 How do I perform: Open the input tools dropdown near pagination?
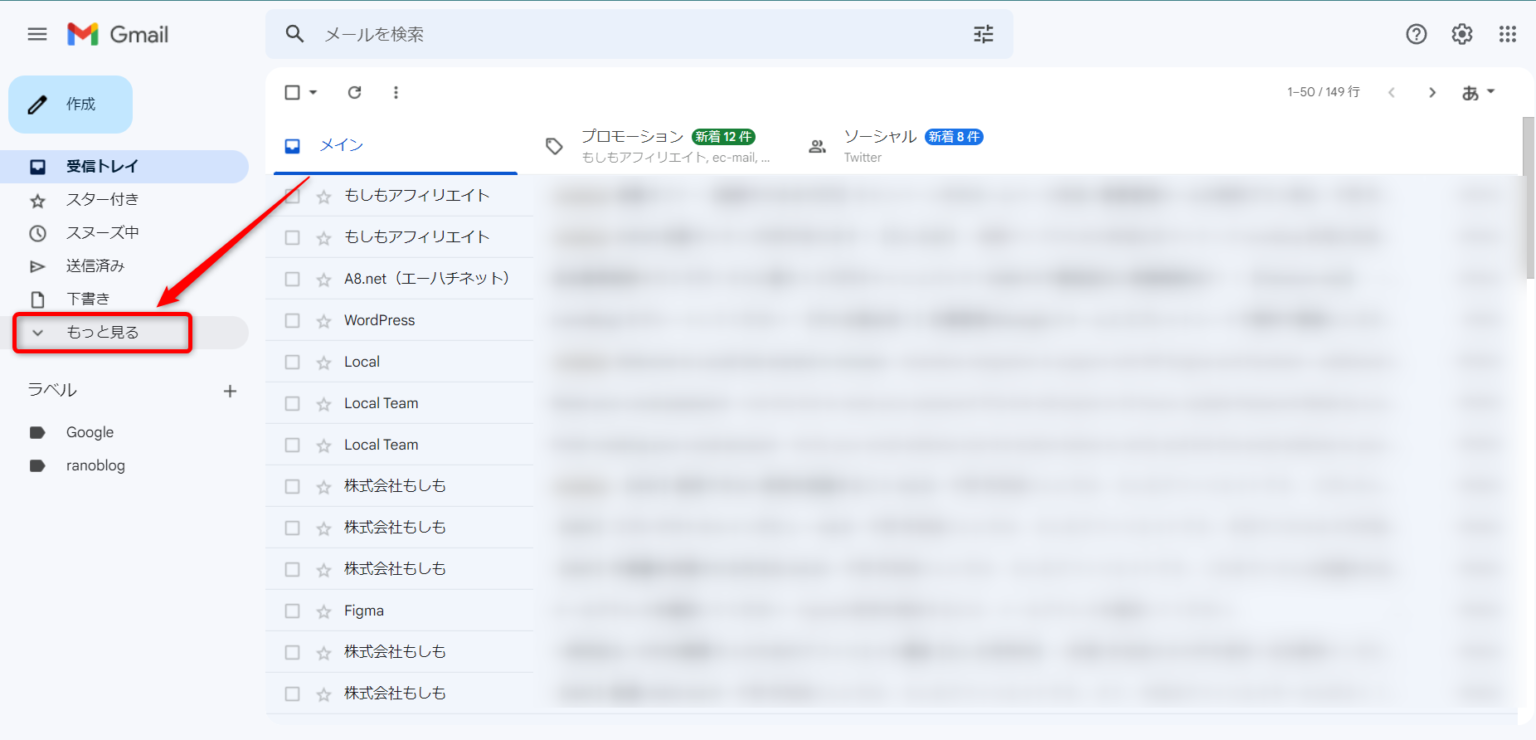[1477, 92]
